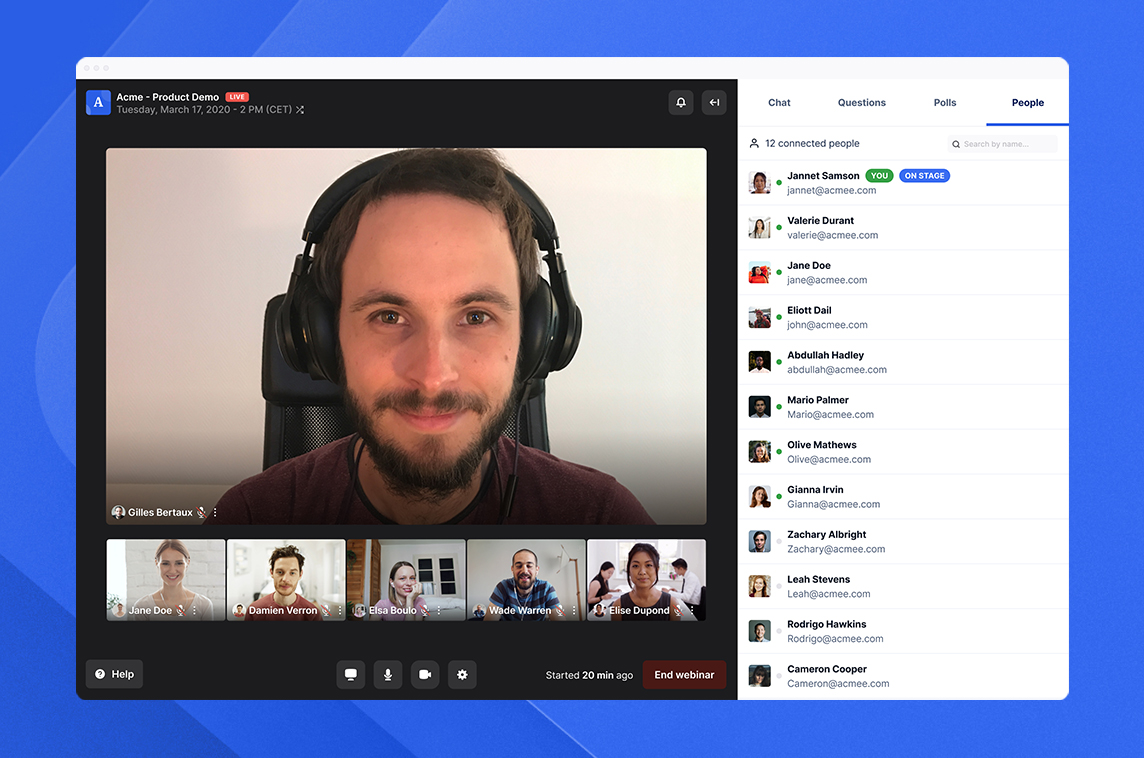Switch to the Chat tab

click(x=779, y=103)
